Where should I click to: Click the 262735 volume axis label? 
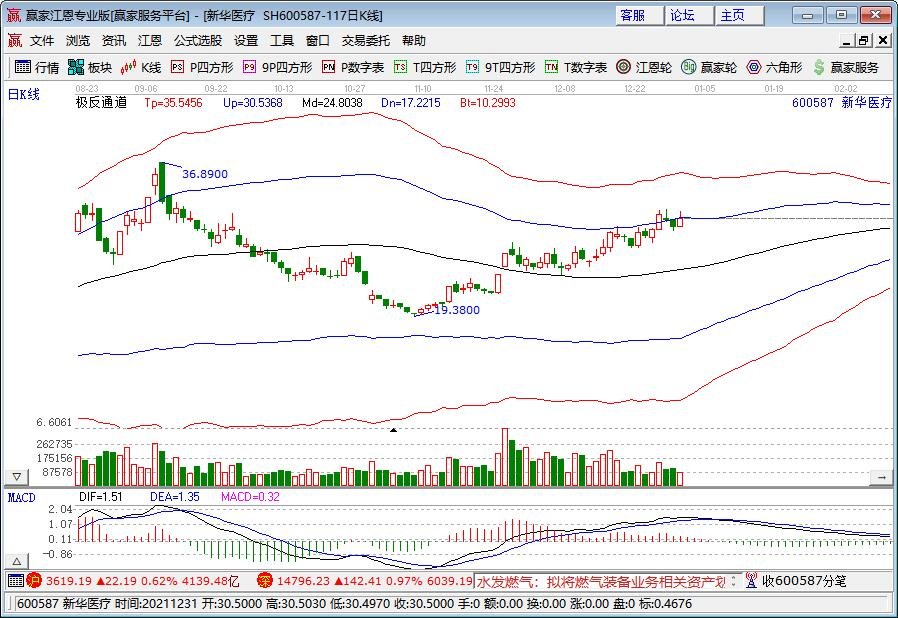click(54, 444)
